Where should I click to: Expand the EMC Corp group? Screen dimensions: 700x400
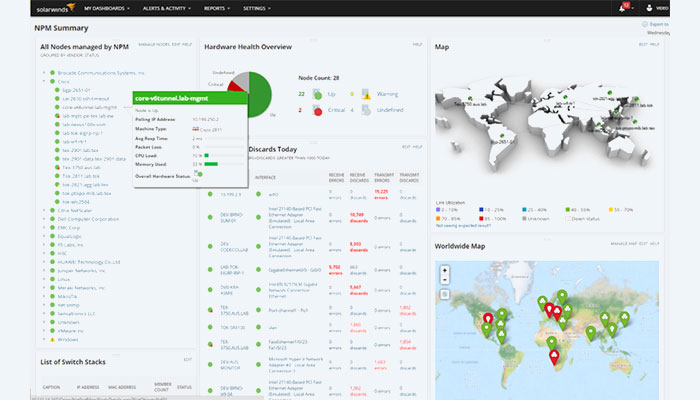click(x=44, y=228)
